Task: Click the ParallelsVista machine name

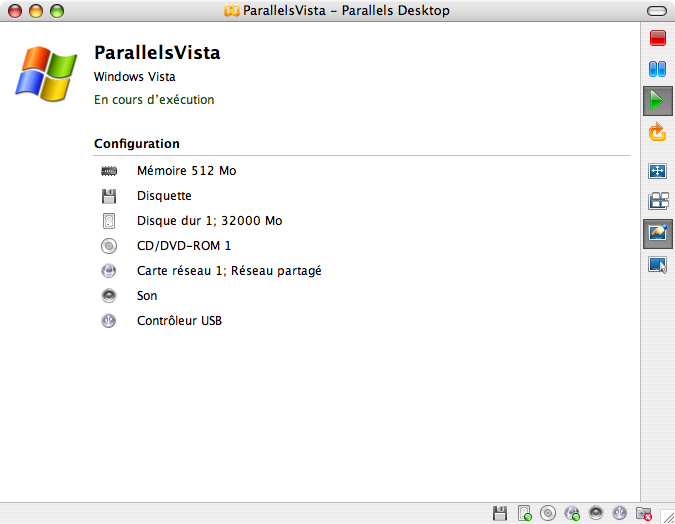Action: point(157,53)
